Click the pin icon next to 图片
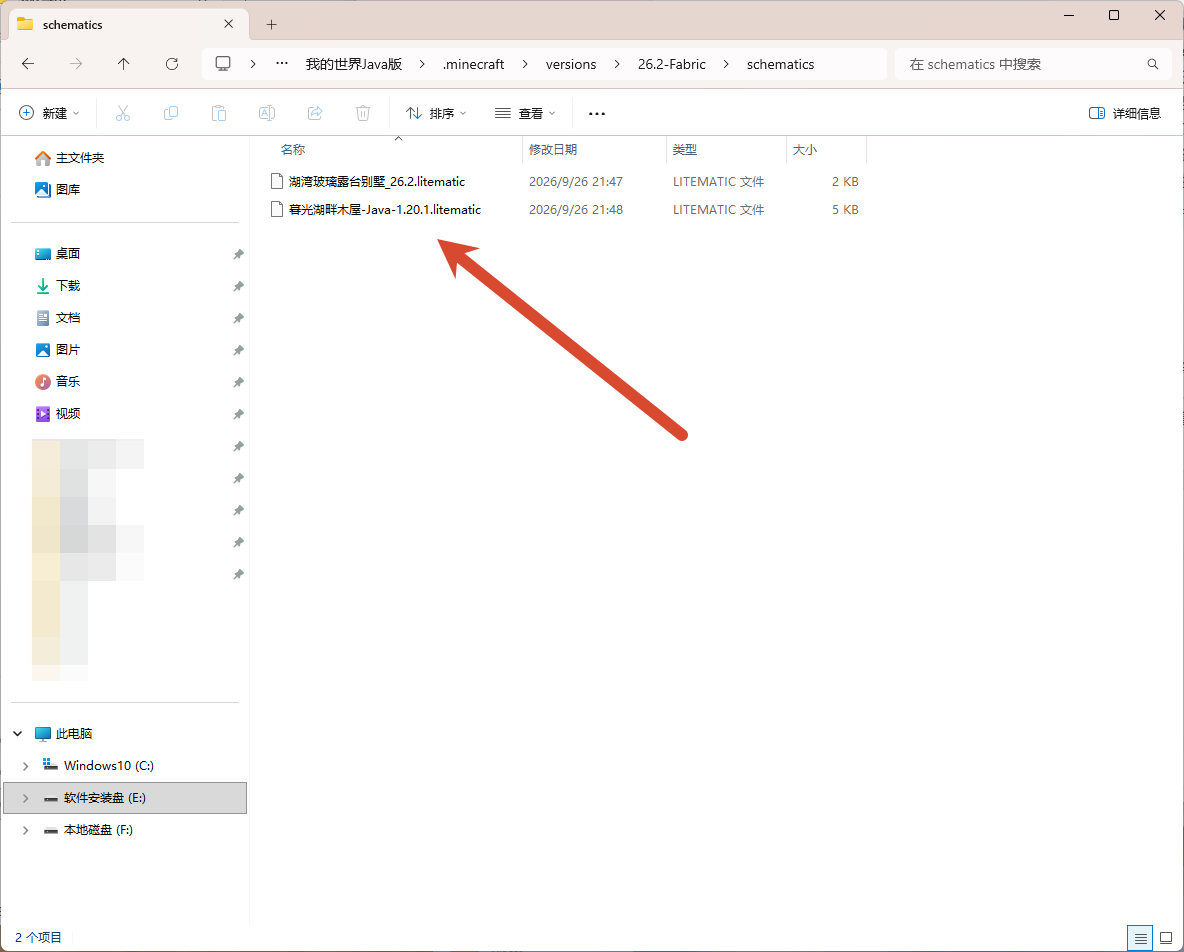1184x952 pixels. point(239,350)
